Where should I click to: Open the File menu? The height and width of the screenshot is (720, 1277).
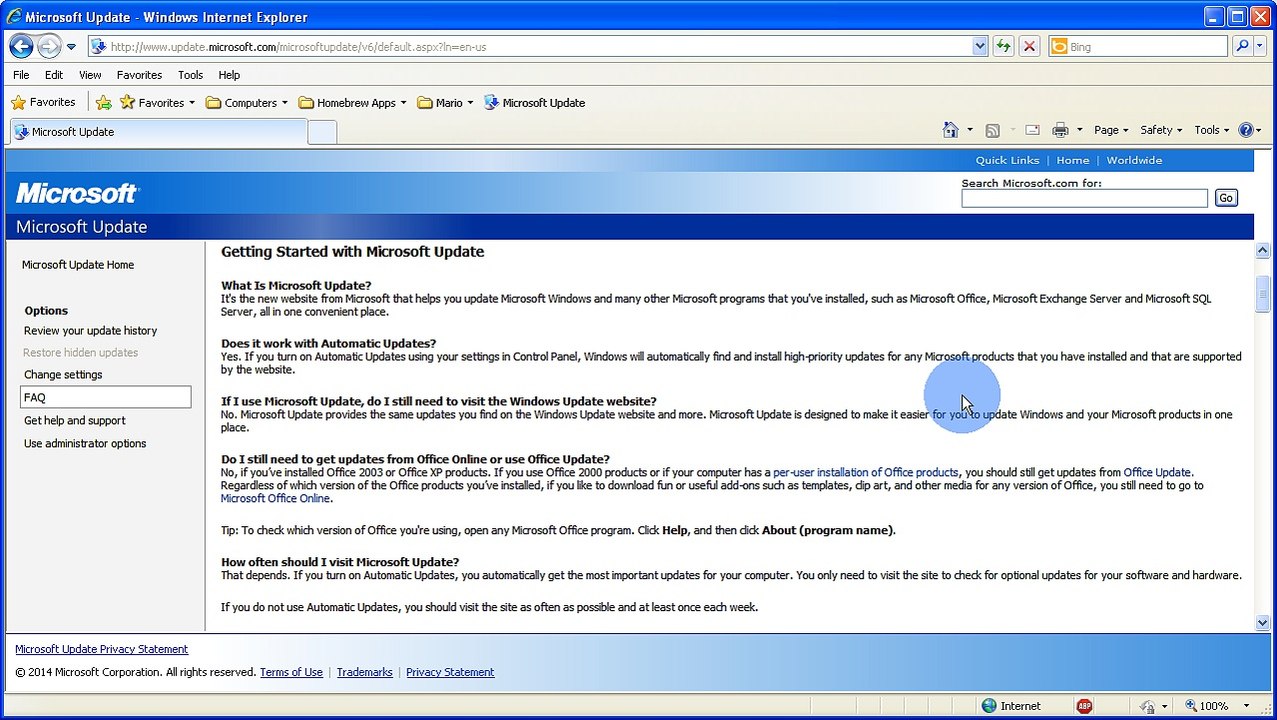tap(21, 75)
